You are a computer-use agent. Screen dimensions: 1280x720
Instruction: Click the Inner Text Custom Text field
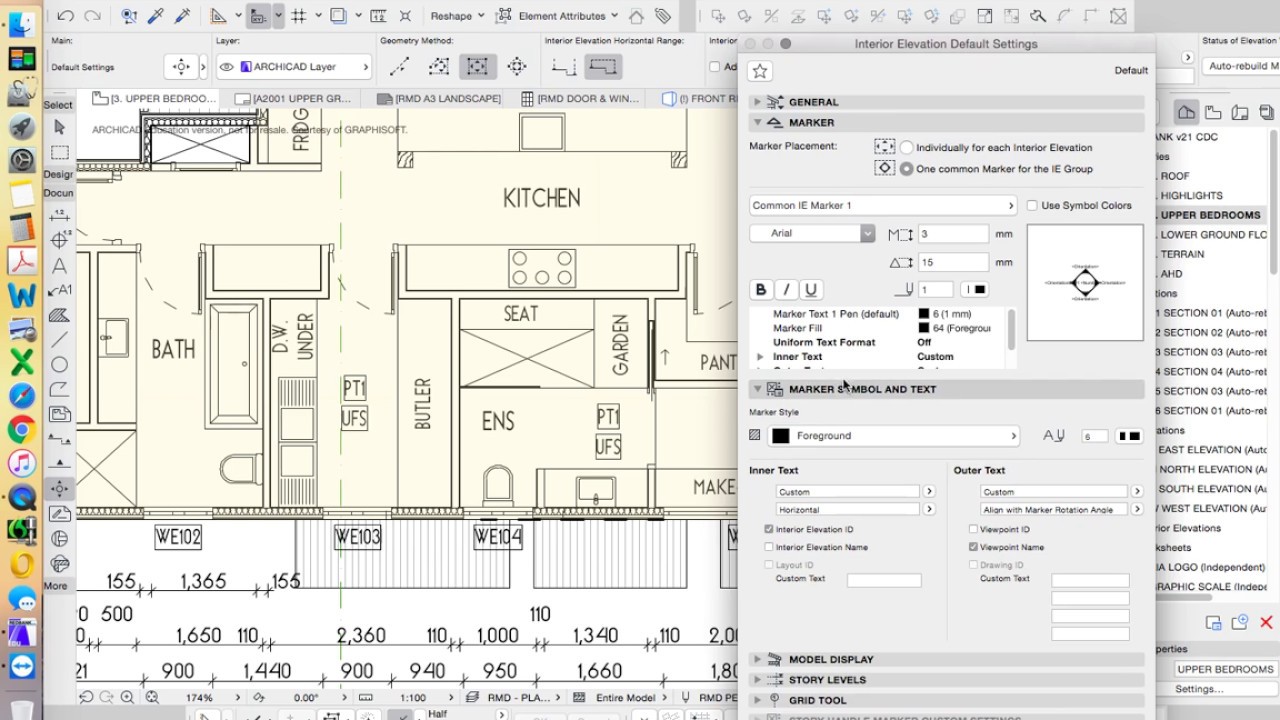(884, 580)
